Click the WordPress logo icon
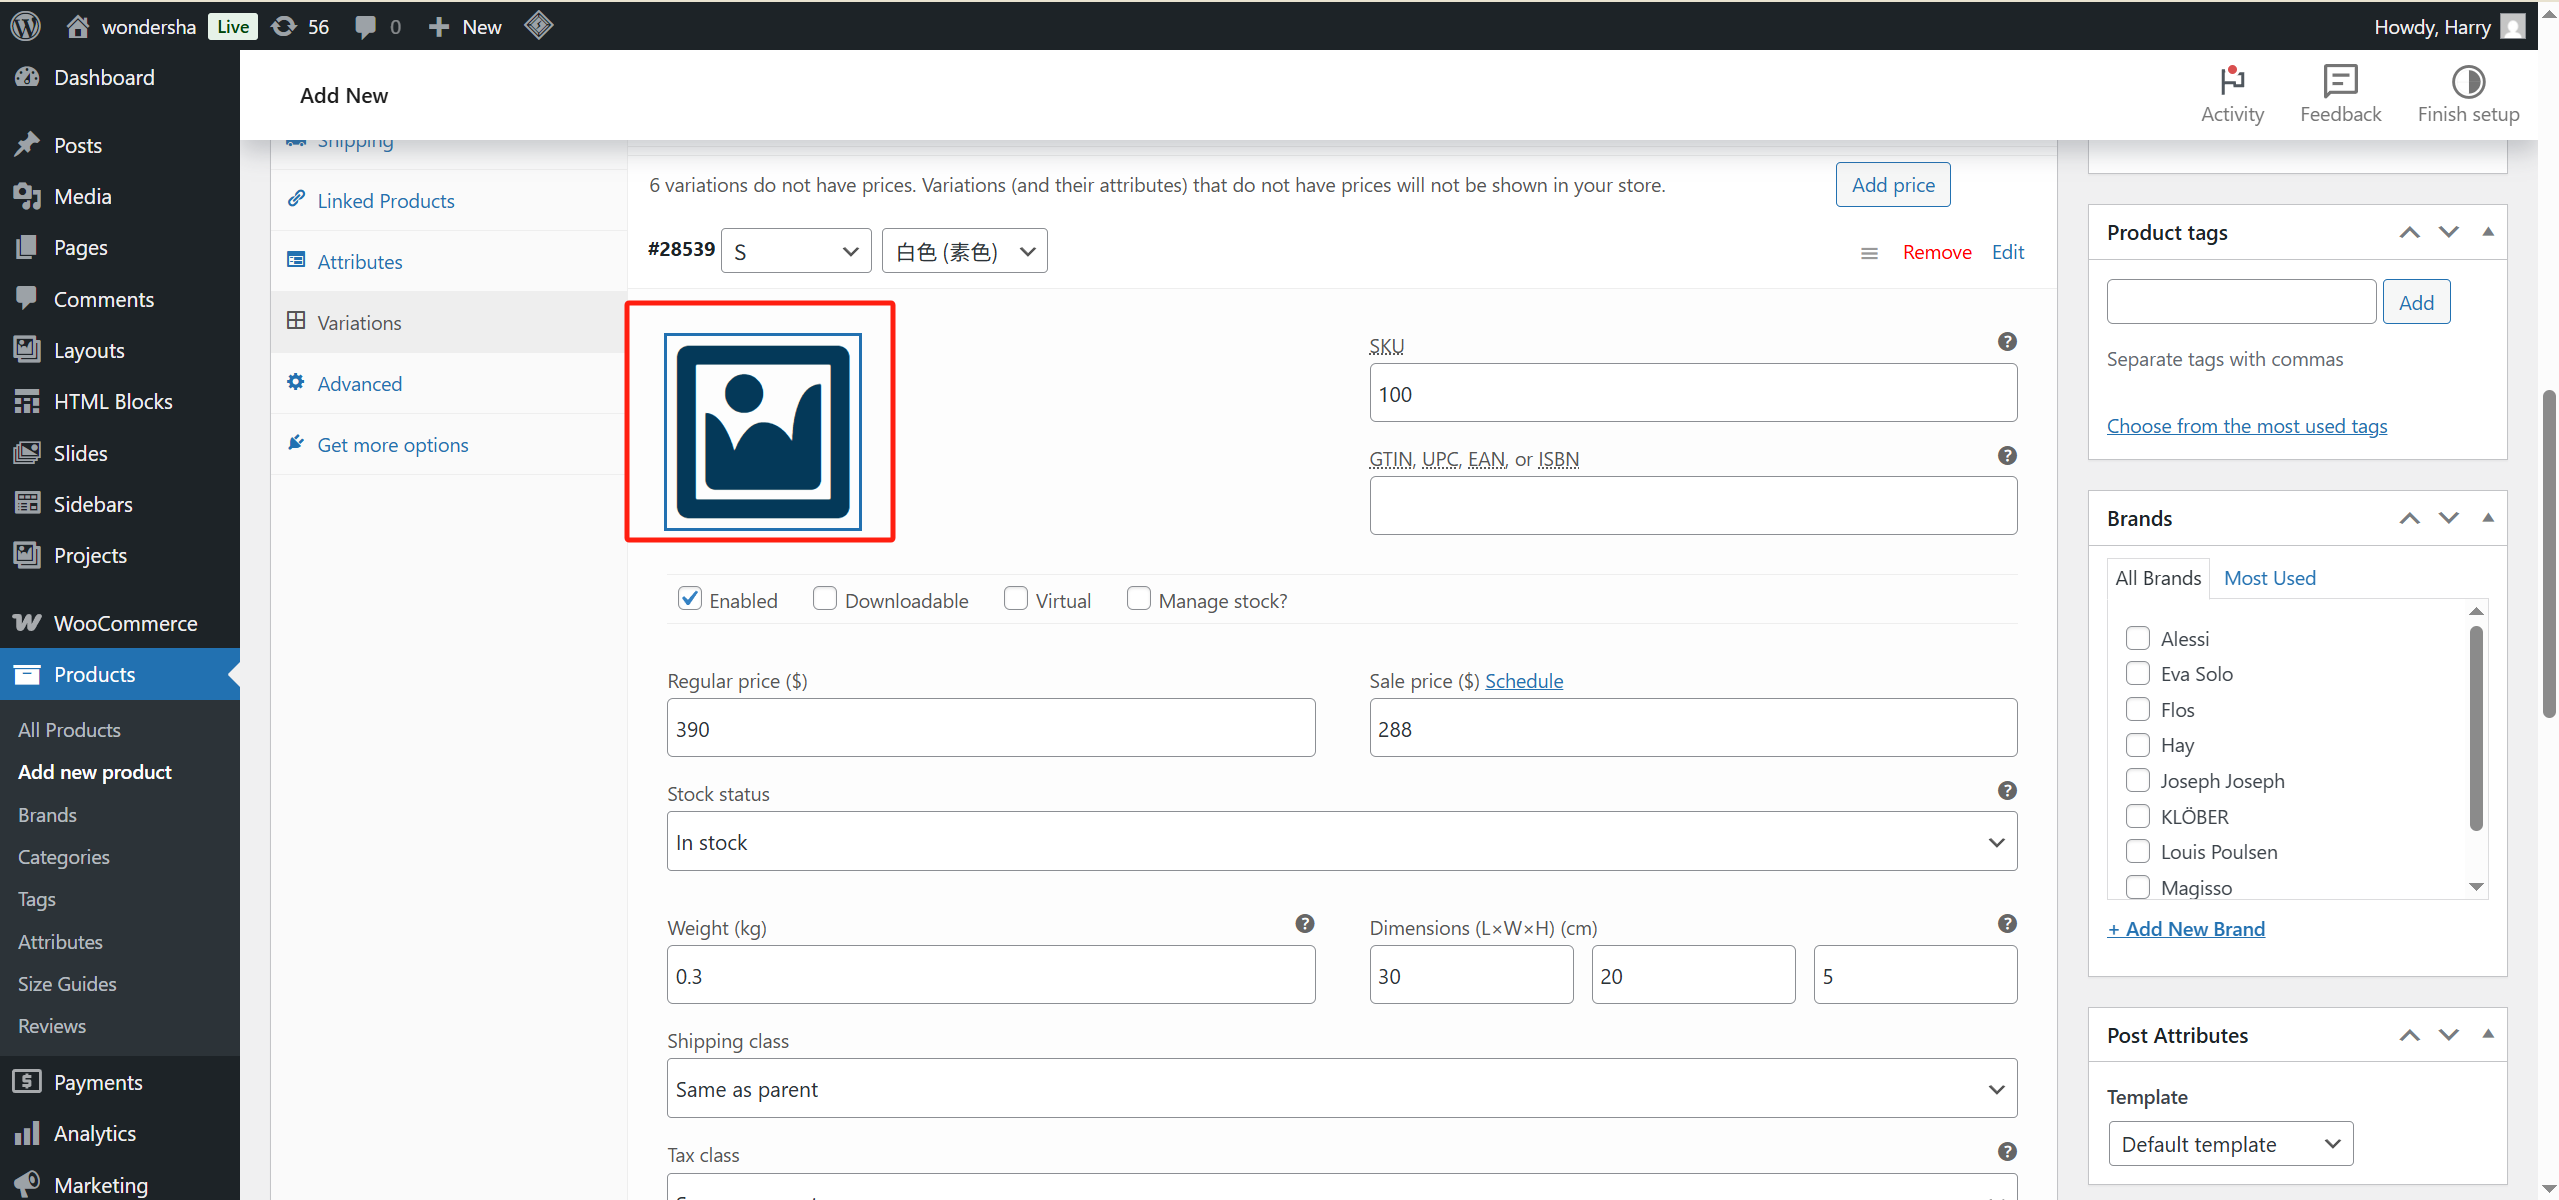This screenshot has height=1200, width=2559. pos(25,26)
